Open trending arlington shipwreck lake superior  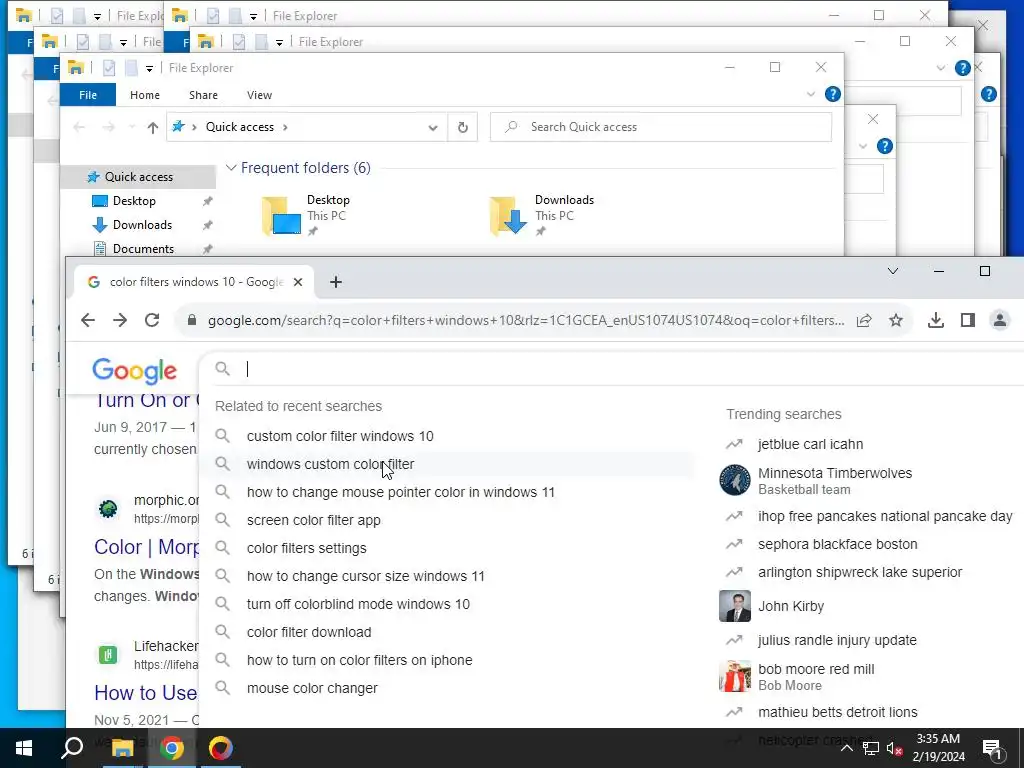click(860, 573)
